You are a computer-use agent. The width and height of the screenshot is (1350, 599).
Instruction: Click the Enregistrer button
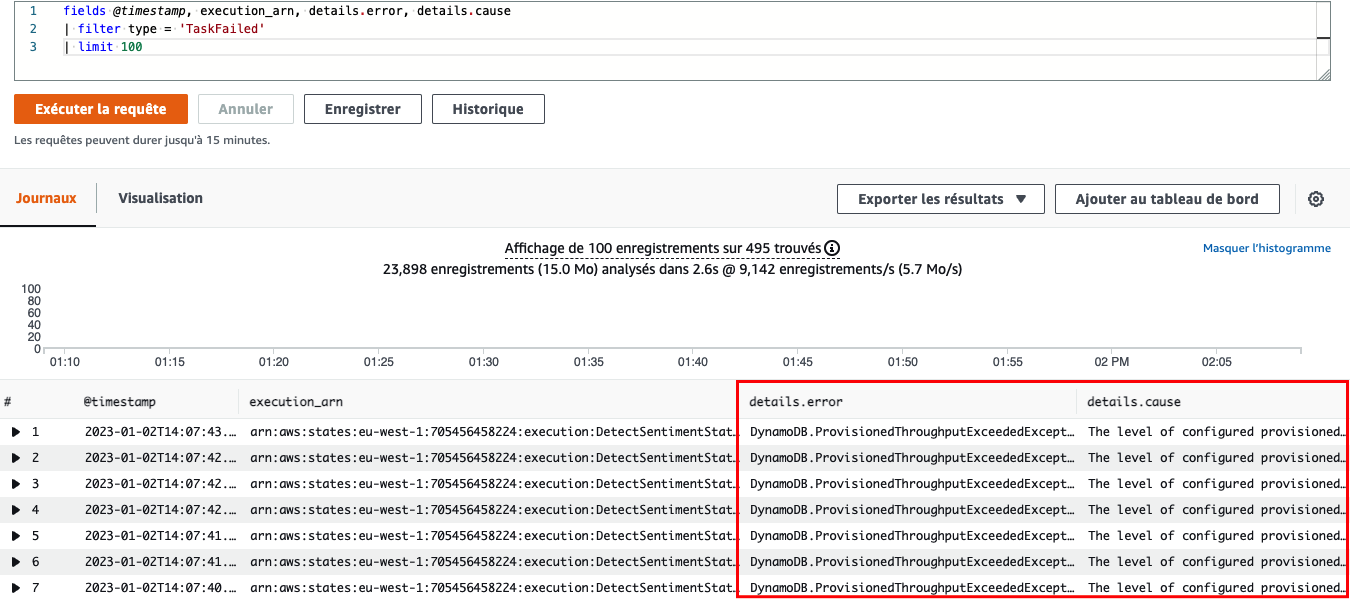[x=363, y=109]
